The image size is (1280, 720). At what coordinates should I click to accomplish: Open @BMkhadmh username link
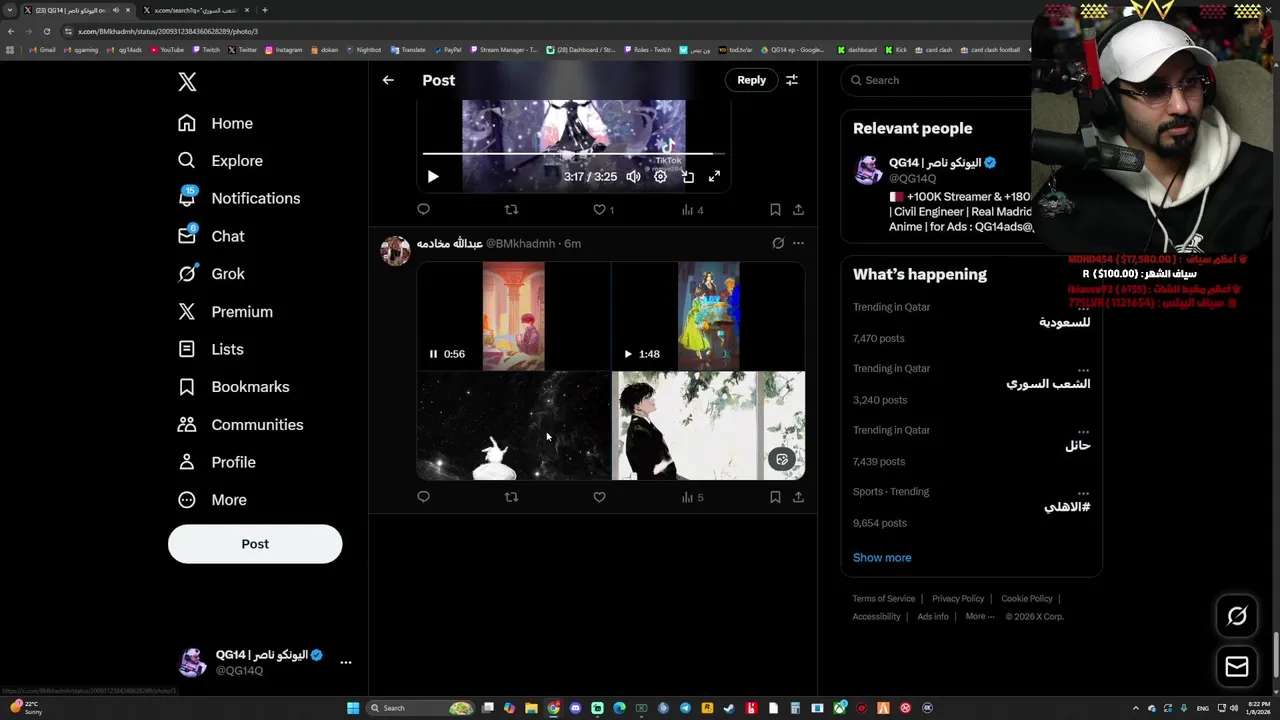tap(520, 243)
